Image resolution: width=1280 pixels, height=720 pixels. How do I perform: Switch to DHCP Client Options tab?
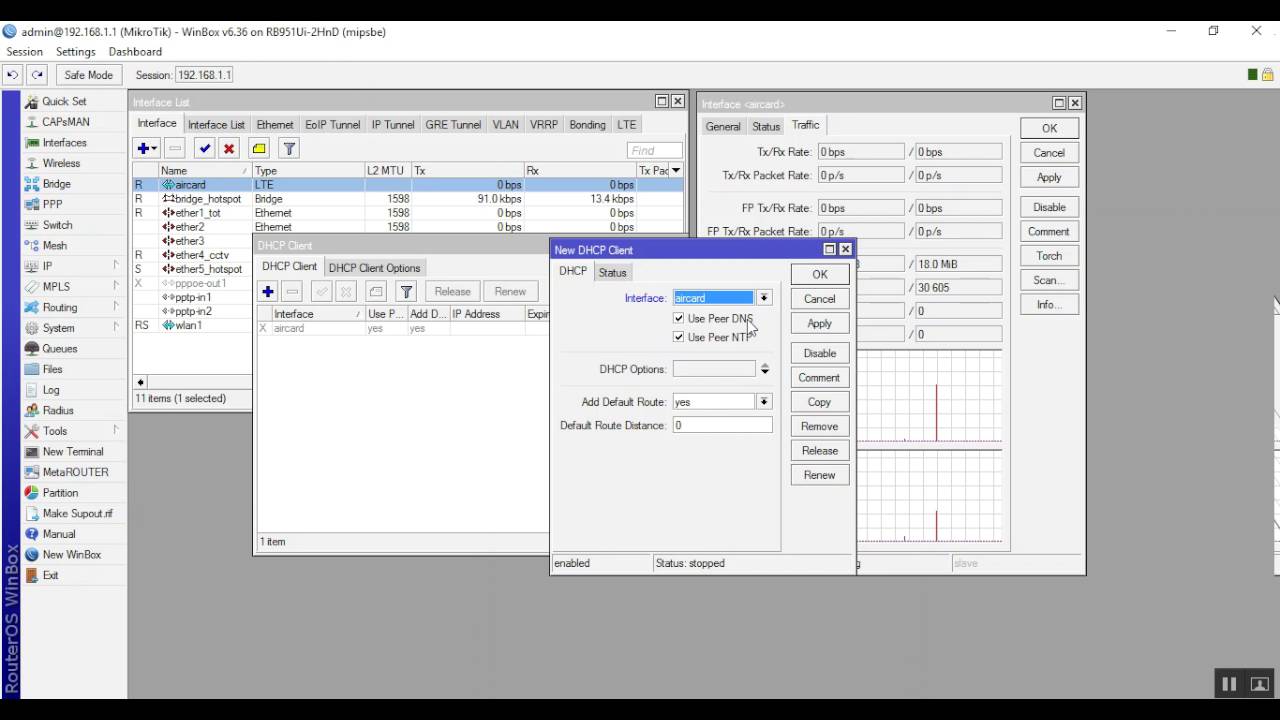374,268
